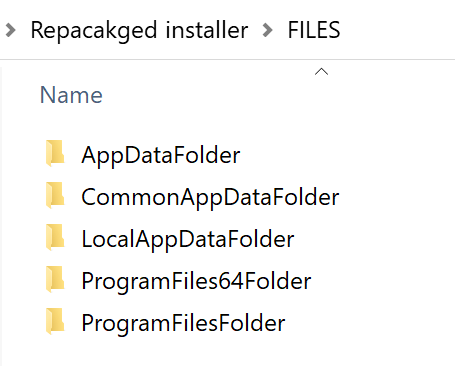Select the ProgramFiles64Folder folder icon
The height and width of the screenshot is (366, 455).
(x=55, y=279)
